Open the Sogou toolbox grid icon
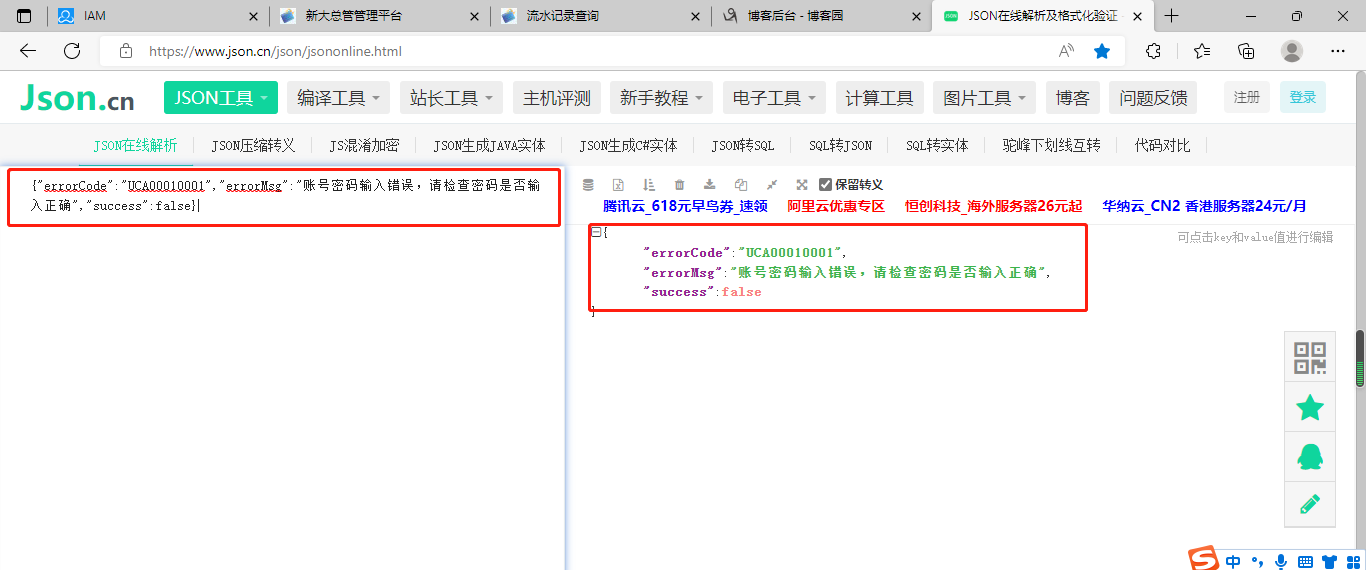The height and width of the screenshot is (570, 1366). (x=1352, y=561)
